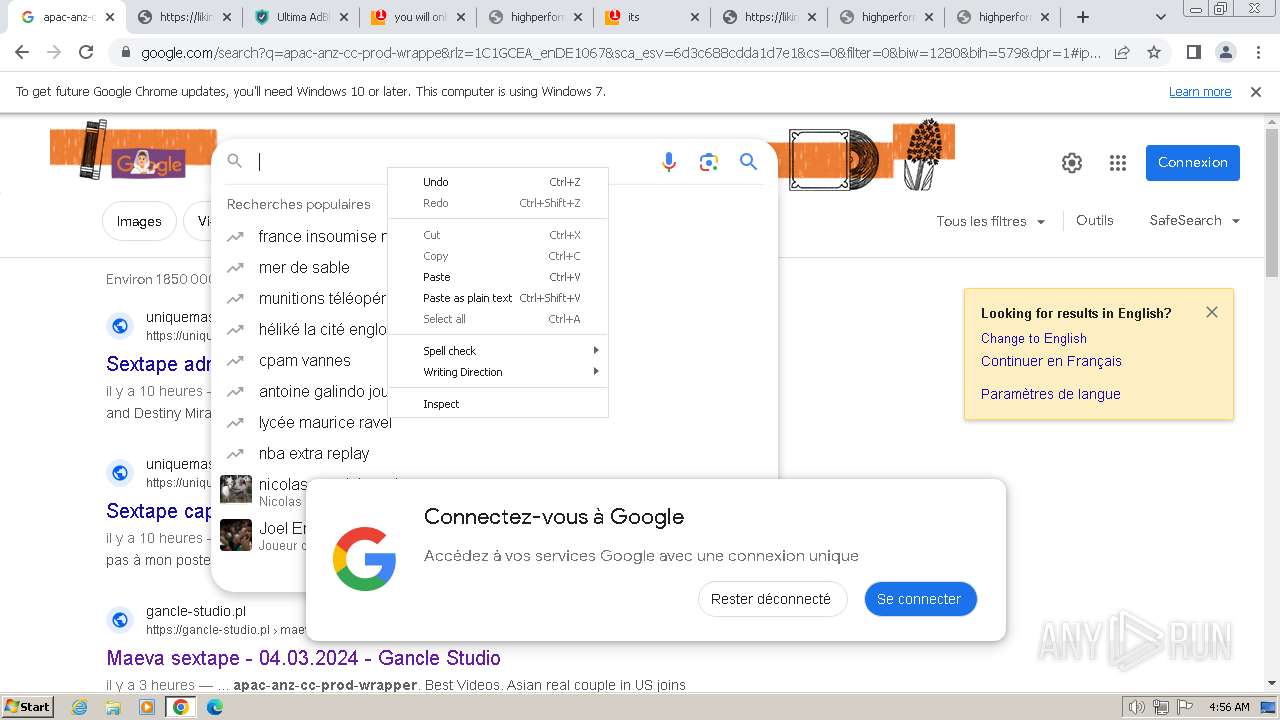
Task: Open the SafeSearch dropdown
Action: coord(1194,221)
